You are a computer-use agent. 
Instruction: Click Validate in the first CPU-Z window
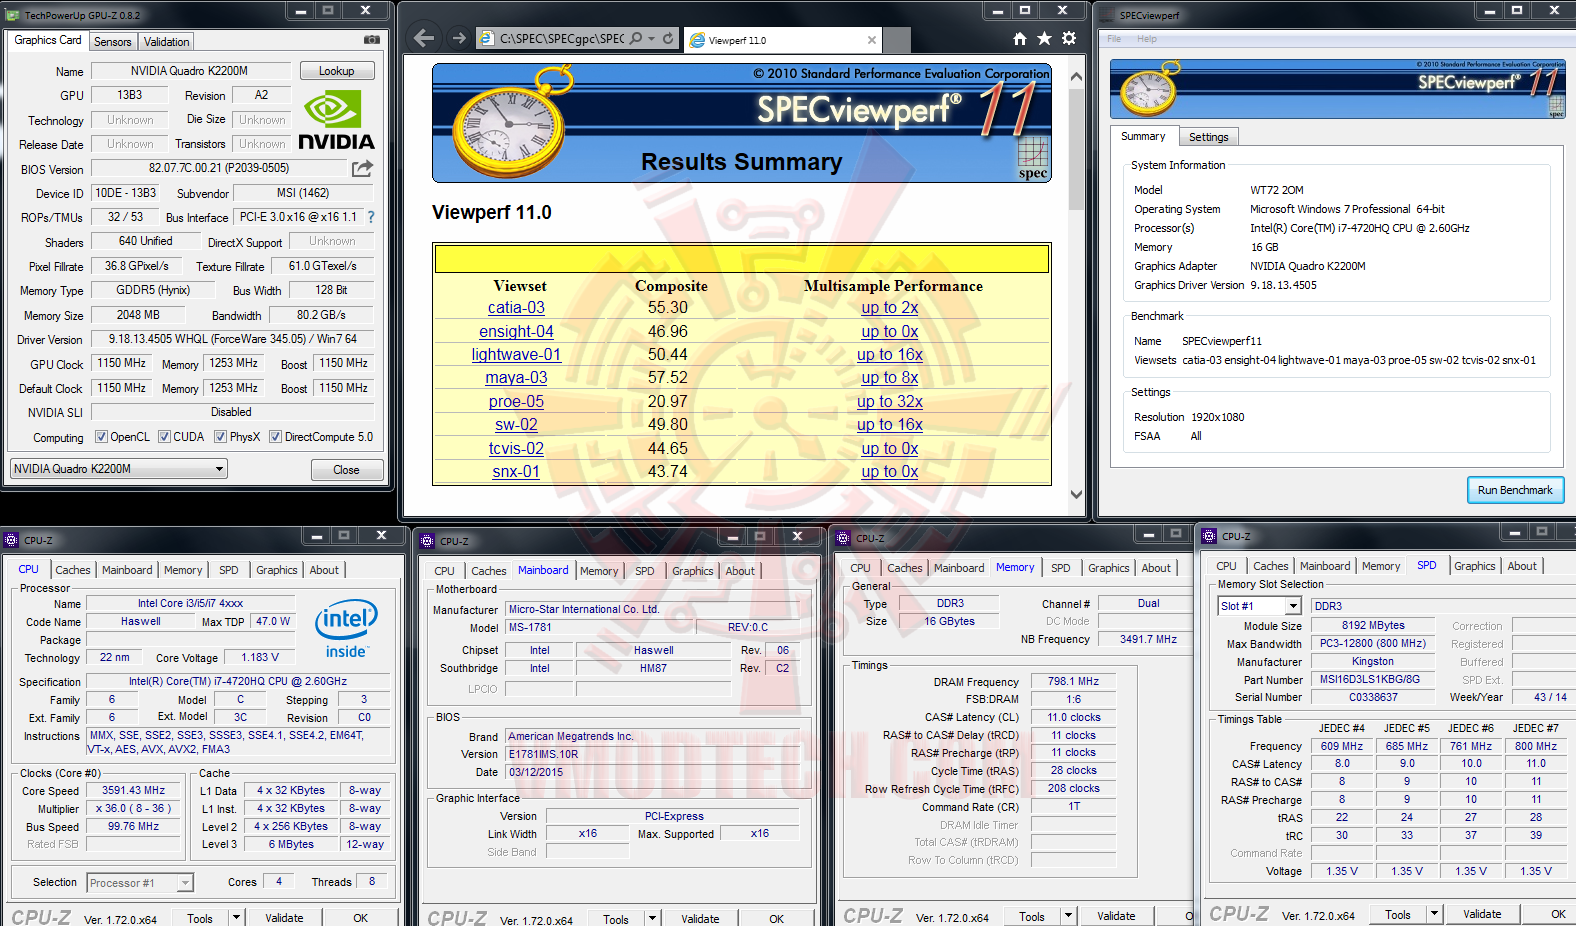(x=284, y=918)
